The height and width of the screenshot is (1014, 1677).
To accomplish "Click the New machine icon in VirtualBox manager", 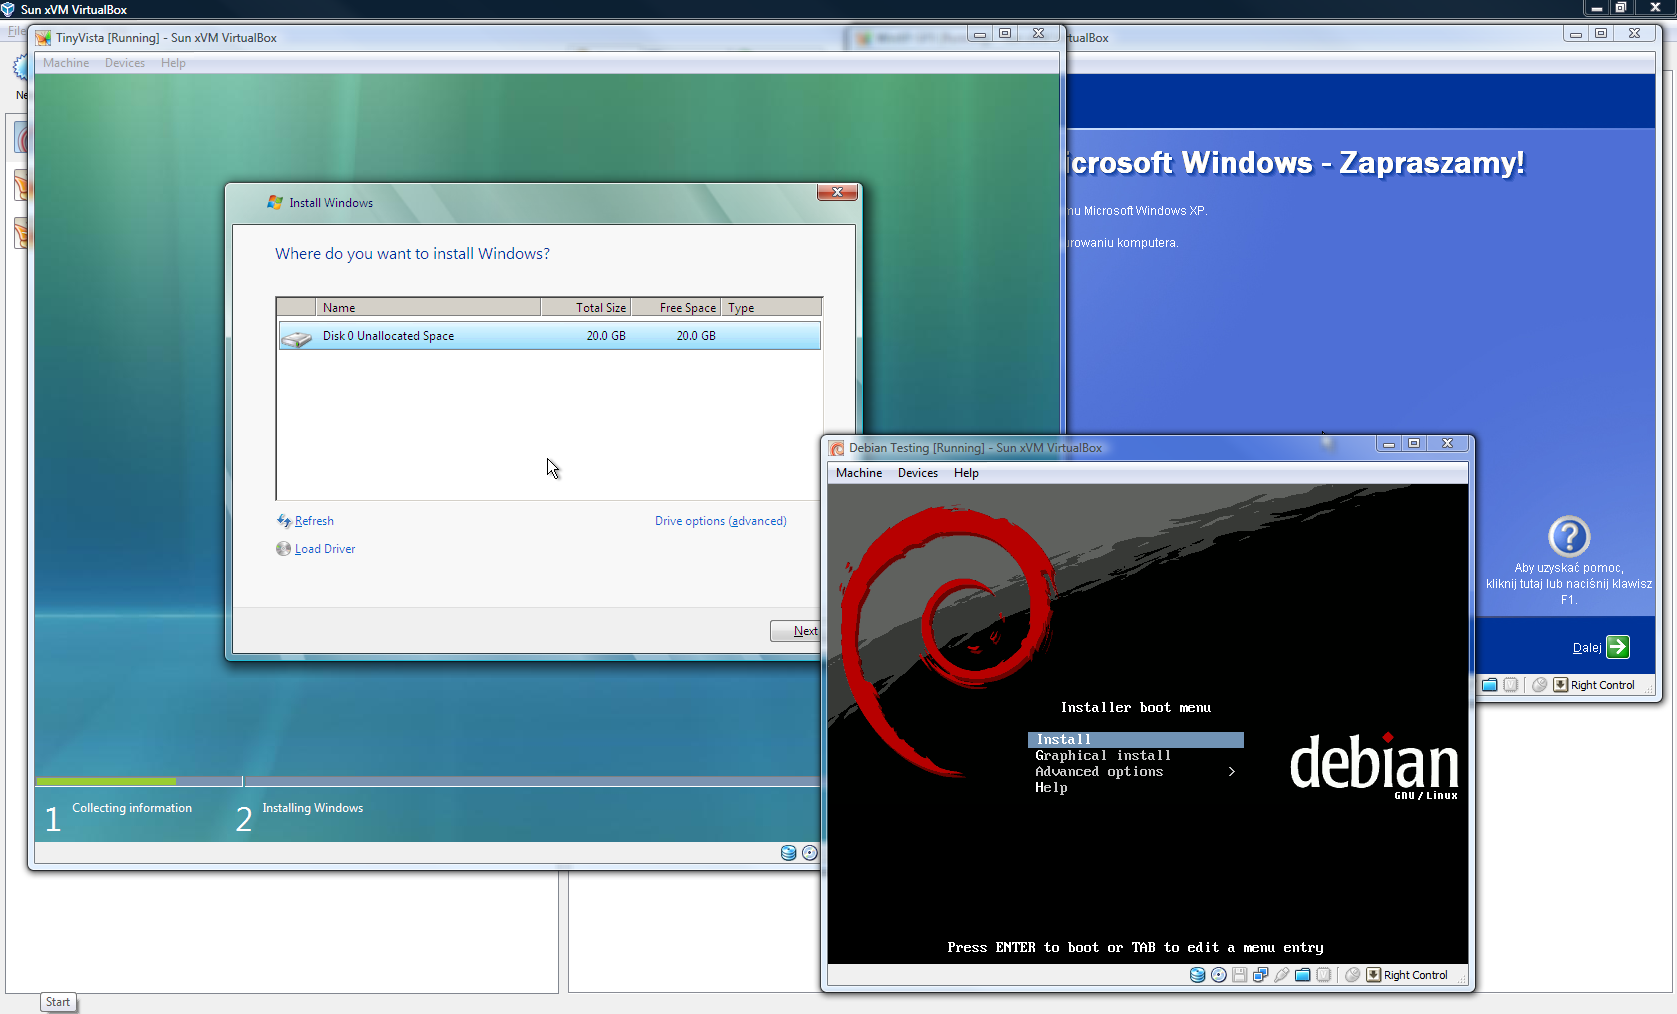I will [x=20, y=68].
